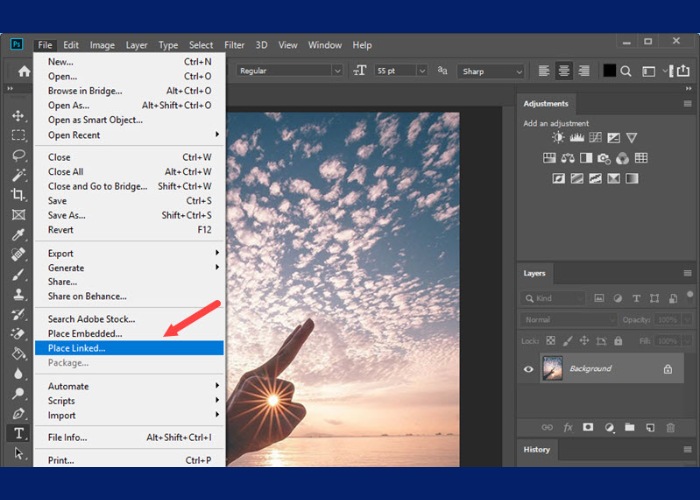
Task: Select the Dodge tool
Action: pyautogui.click(x=18, y=393)
